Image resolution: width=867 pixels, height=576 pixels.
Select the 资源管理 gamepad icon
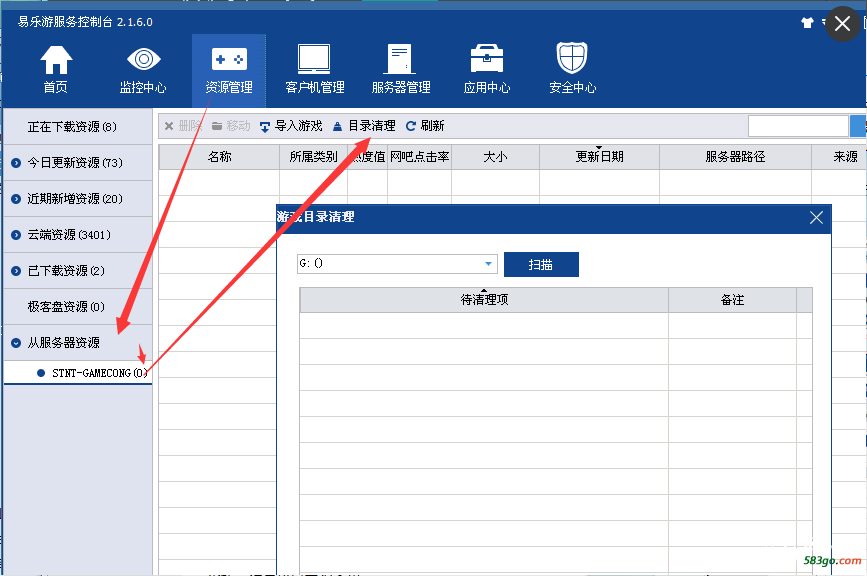tap(229, 59)
